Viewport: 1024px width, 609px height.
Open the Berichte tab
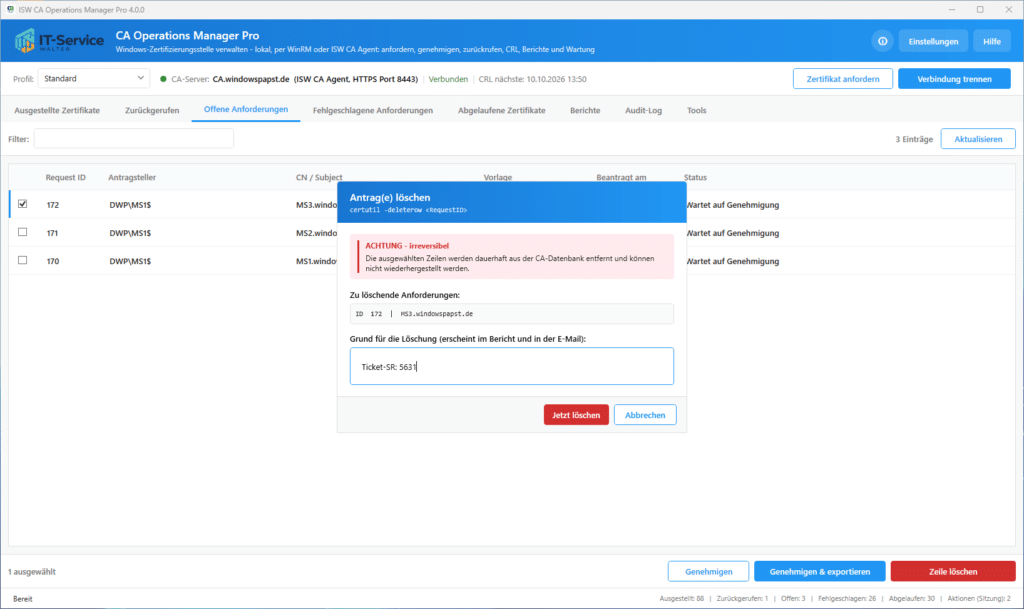[x=585, y=110]
